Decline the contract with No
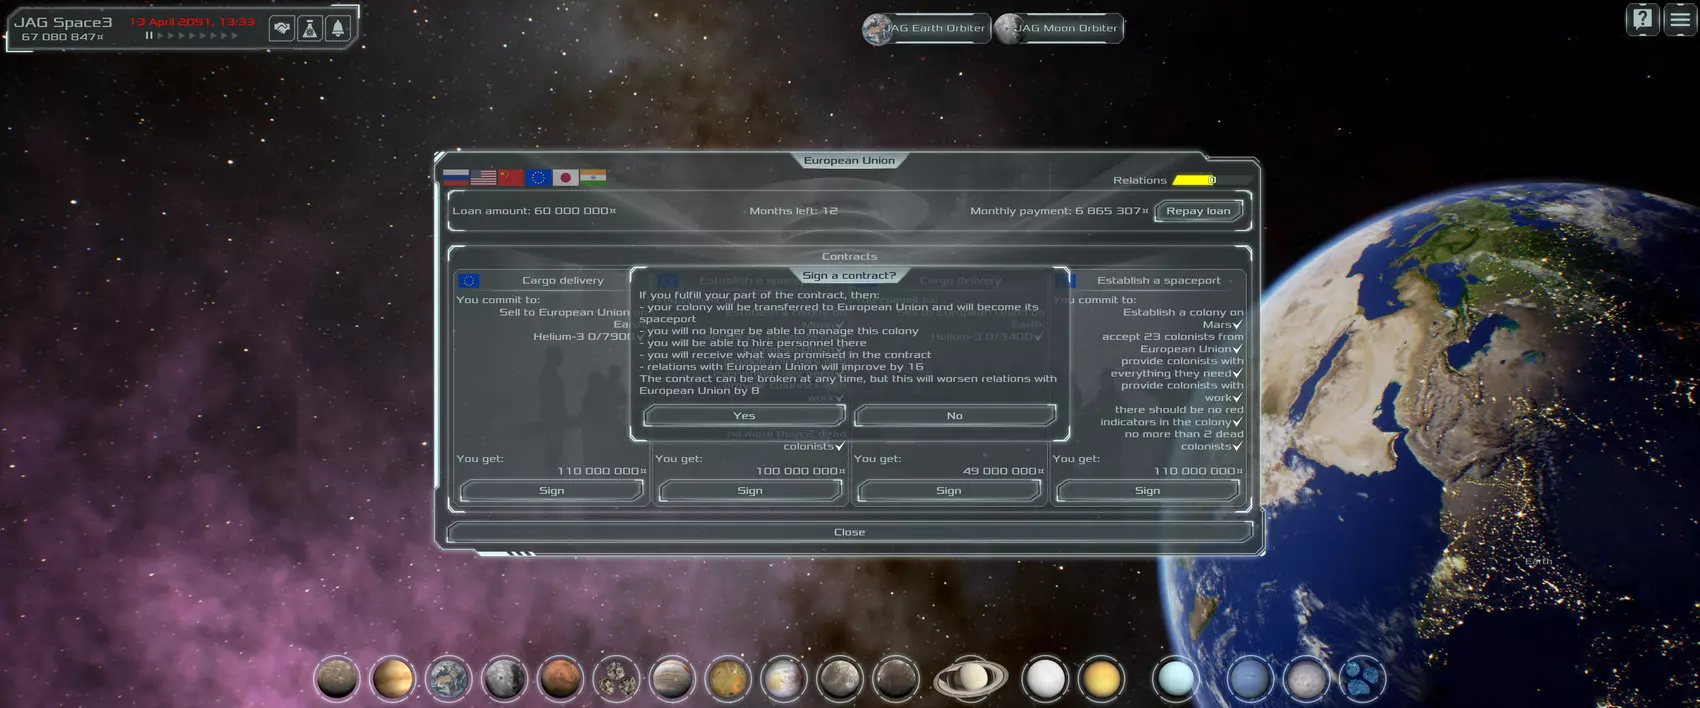Viewport: 1700px width, 708px height. [955, 416]
